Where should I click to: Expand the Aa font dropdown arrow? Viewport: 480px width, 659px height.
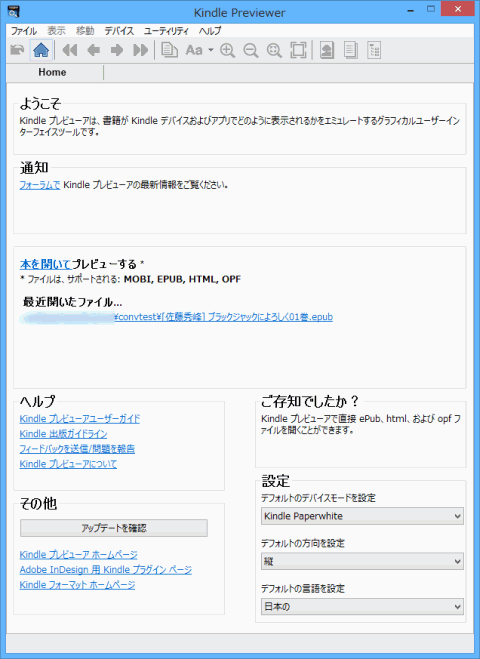pyautogui.click(x=211, y=50)
